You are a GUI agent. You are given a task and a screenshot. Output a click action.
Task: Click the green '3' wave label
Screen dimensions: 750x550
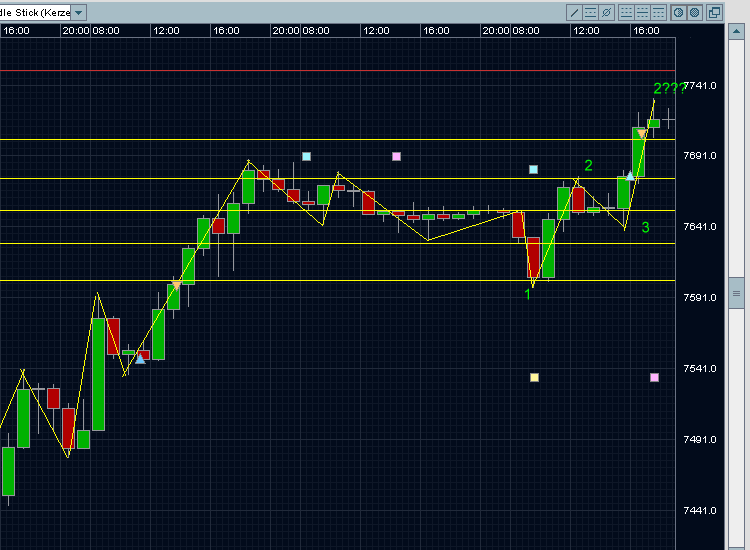(x=645, y=227)
